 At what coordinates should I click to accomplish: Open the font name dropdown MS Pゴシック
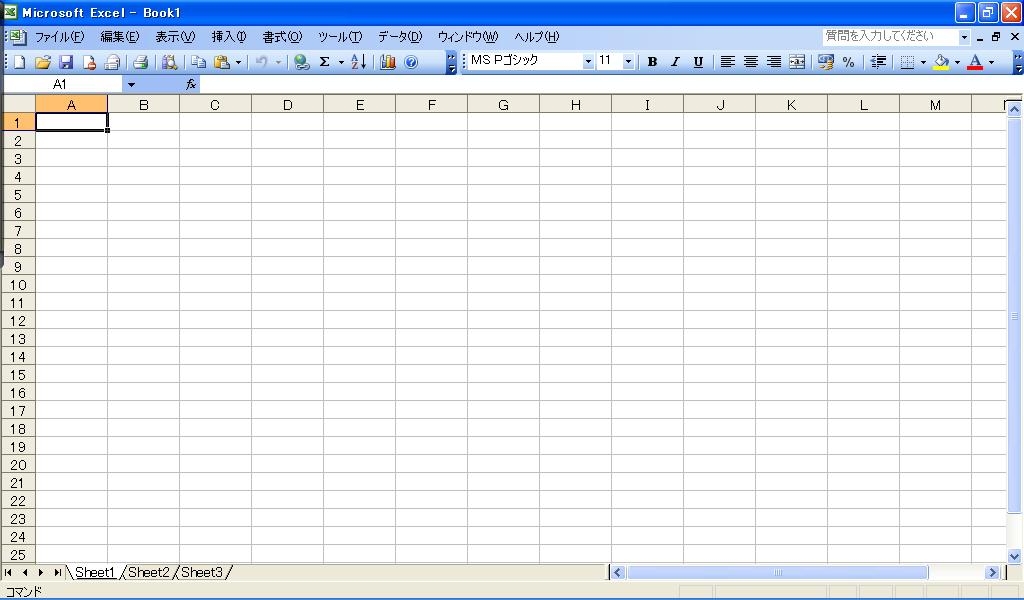[x=588, y=62]
